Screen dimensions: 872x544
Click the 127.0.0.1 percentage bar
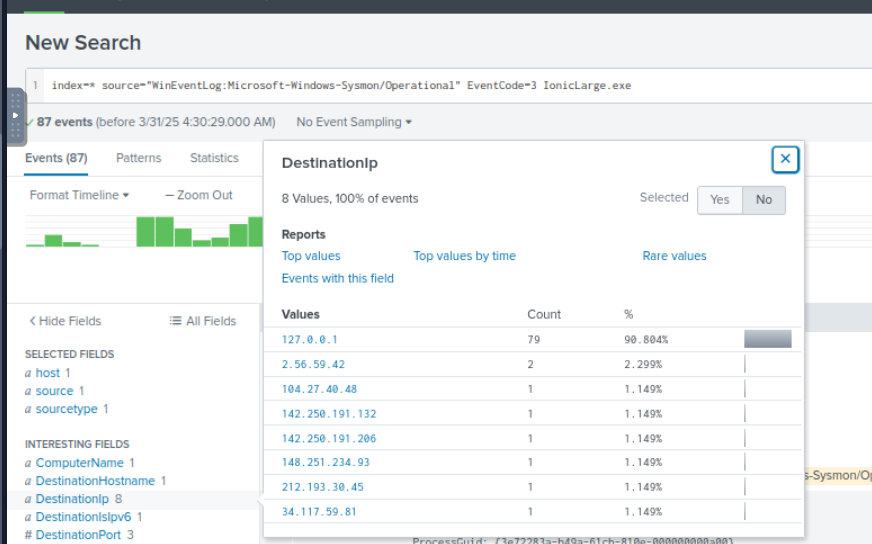coord(767,340)
